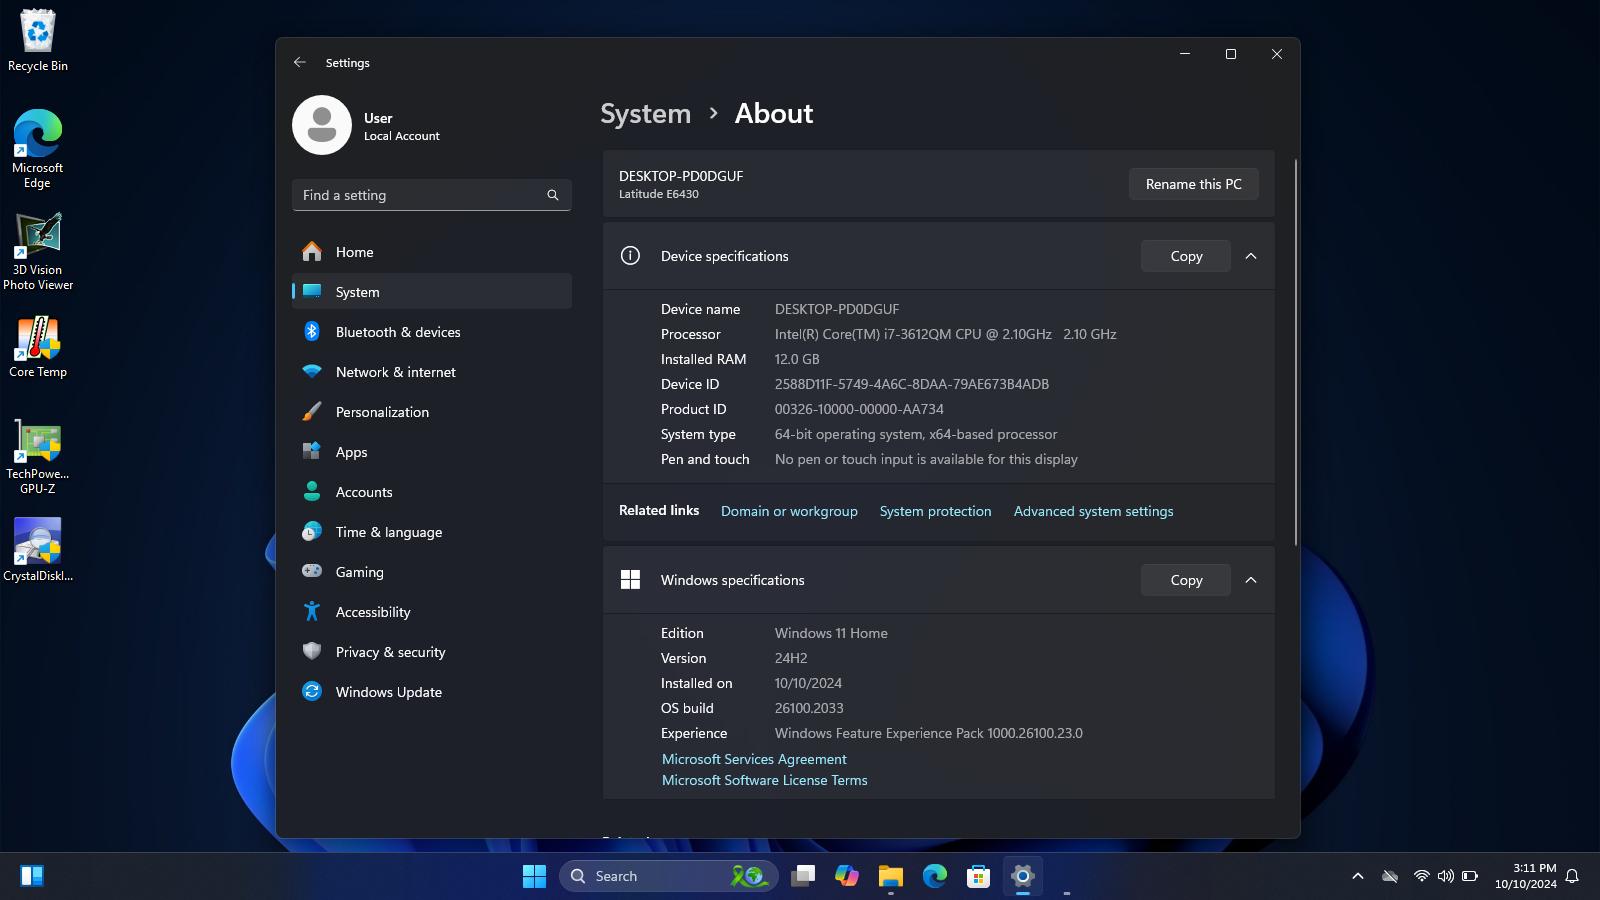Click the Windows logo beside Windows specifications

point(630,580)
